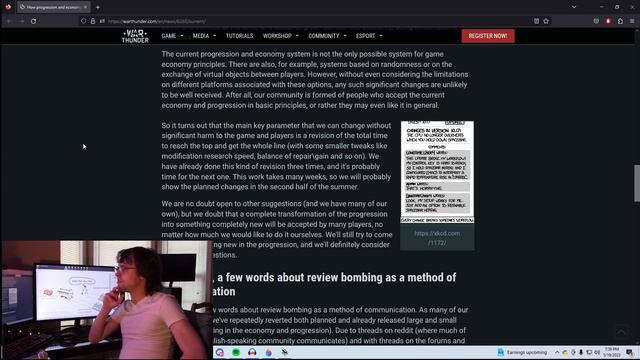Image resolution: width=640 pixels, height=360 pixels.
Task: Reload the page with the refresh icon
Action: click(x=33, y=21)
